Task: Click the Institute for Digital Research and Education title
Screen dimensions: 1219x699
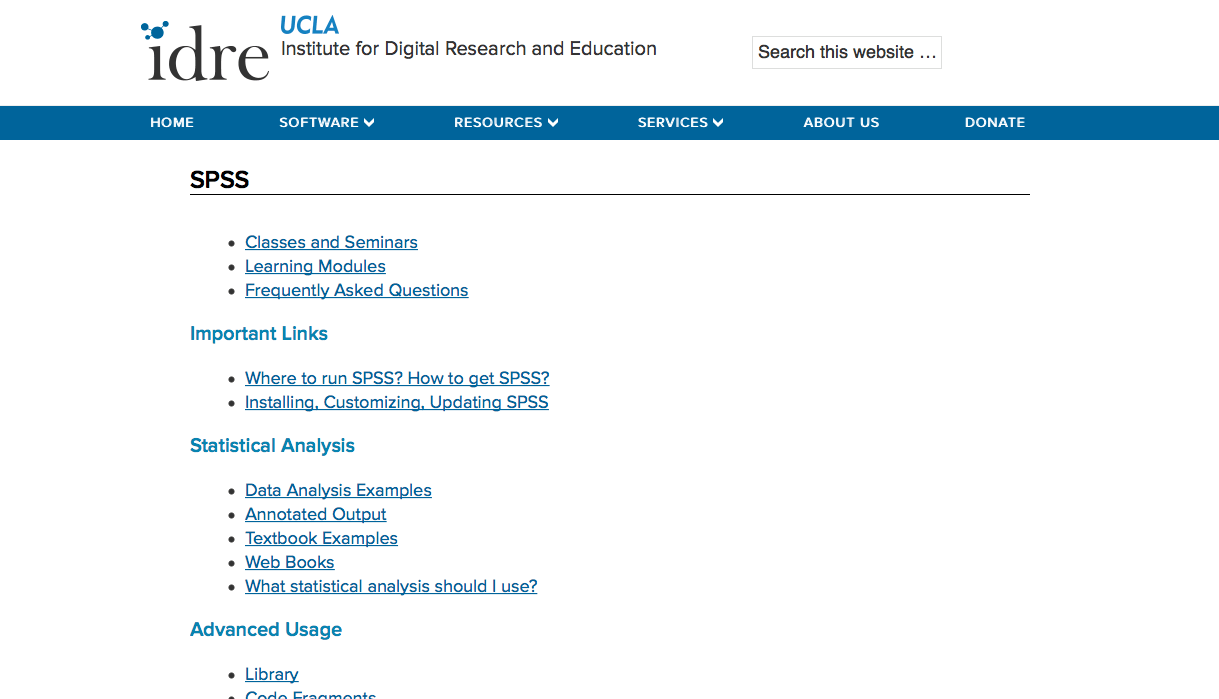Action: (x=469, y=49)
